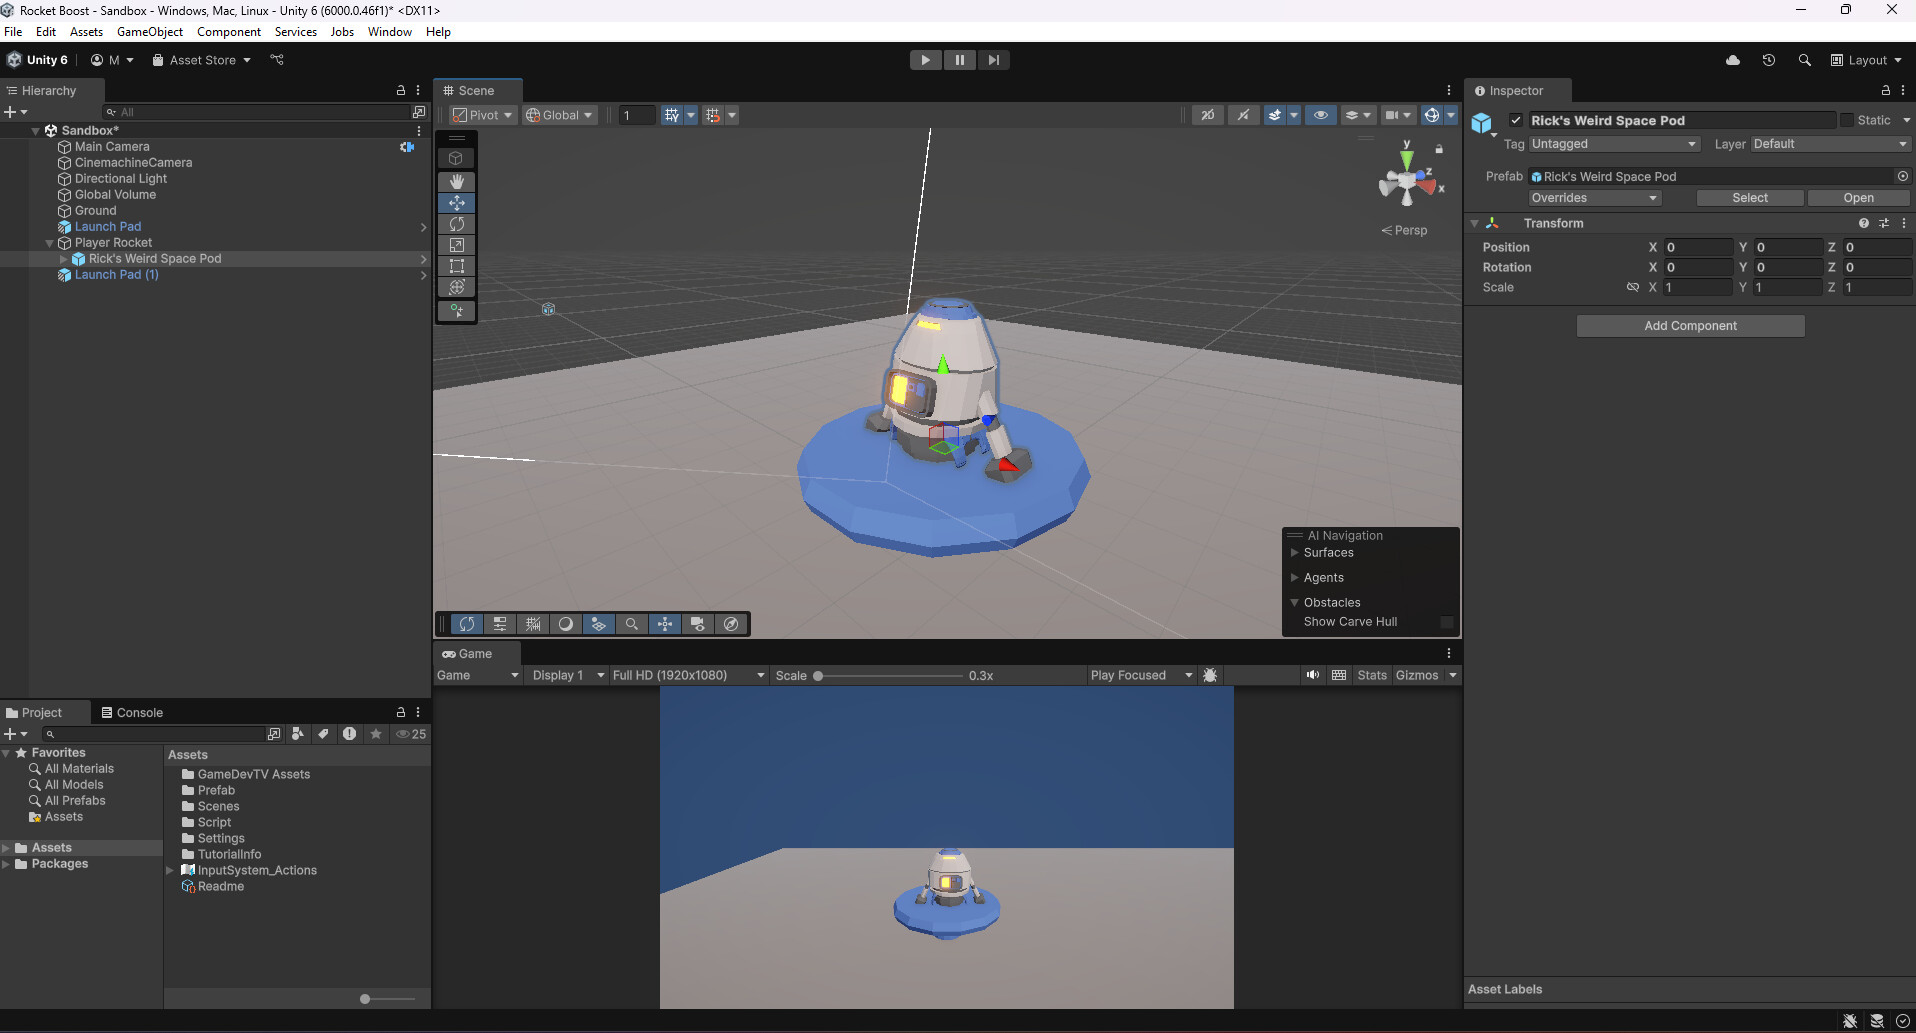Open the search icon in the Scene view toolbar

click(x=632, y=623)
